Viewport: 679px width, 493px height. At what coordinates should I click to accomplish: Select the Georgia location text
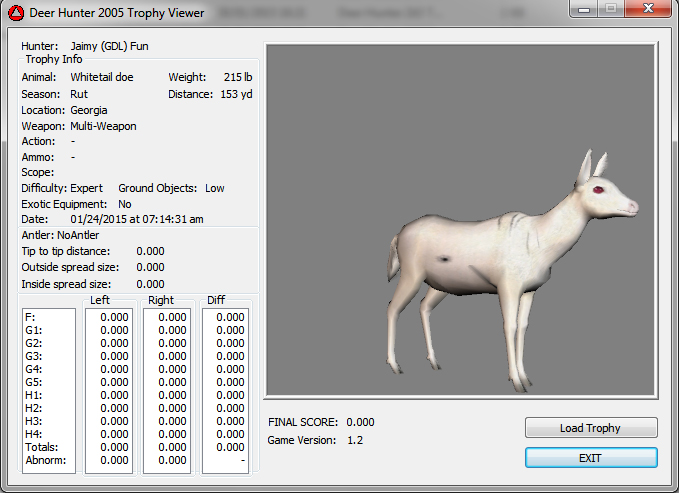(89, 110)
